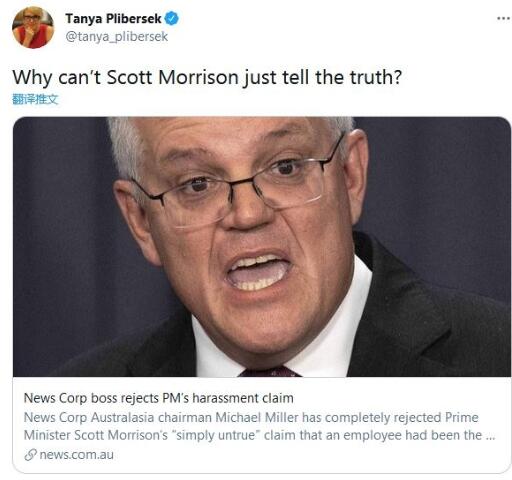Viewport: 512px width, 480px height.
Task: Open the Tanya Plibersek display name
Action: [x=113, y=18]
